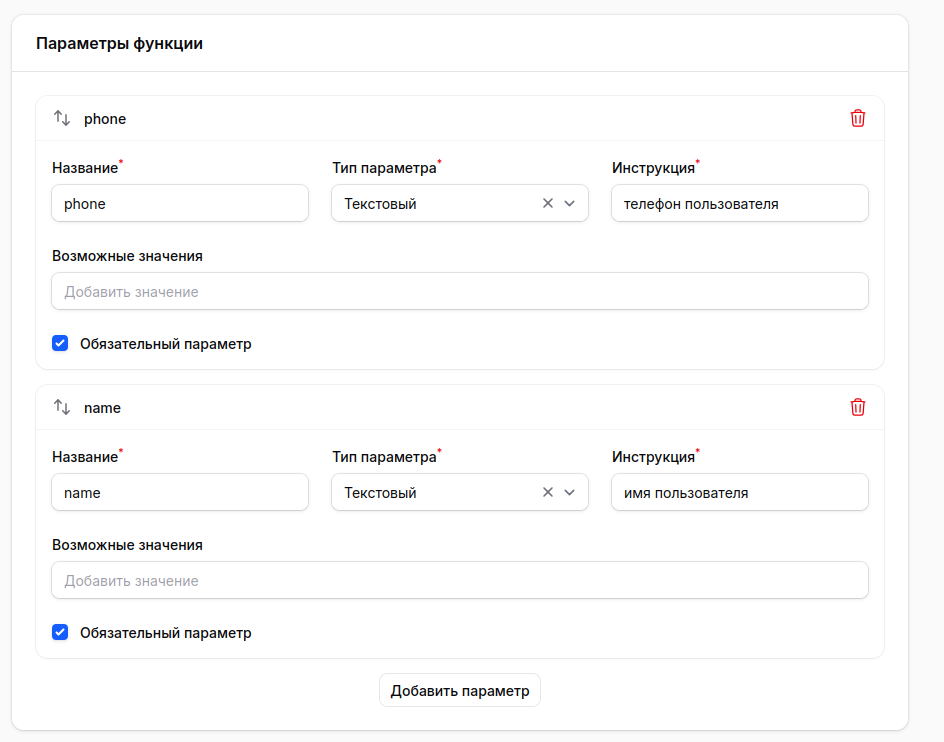Collapse the name parameter header title

[x=102, y=408]
